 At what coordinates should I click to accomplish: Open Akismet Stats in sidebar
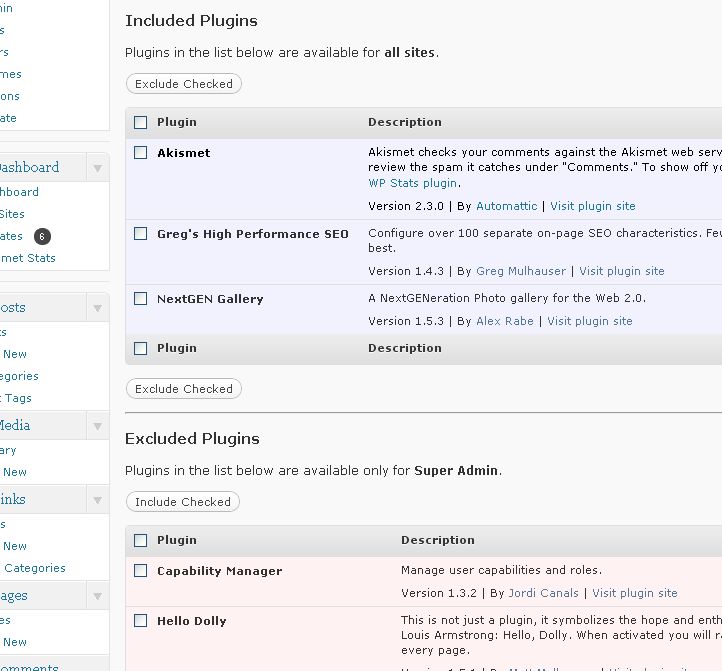point(28,258)
